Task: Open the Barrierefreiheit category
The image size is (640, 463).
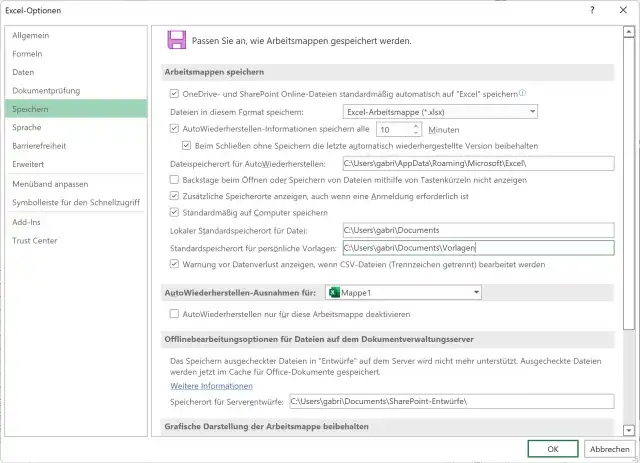Action: point(76,146)
